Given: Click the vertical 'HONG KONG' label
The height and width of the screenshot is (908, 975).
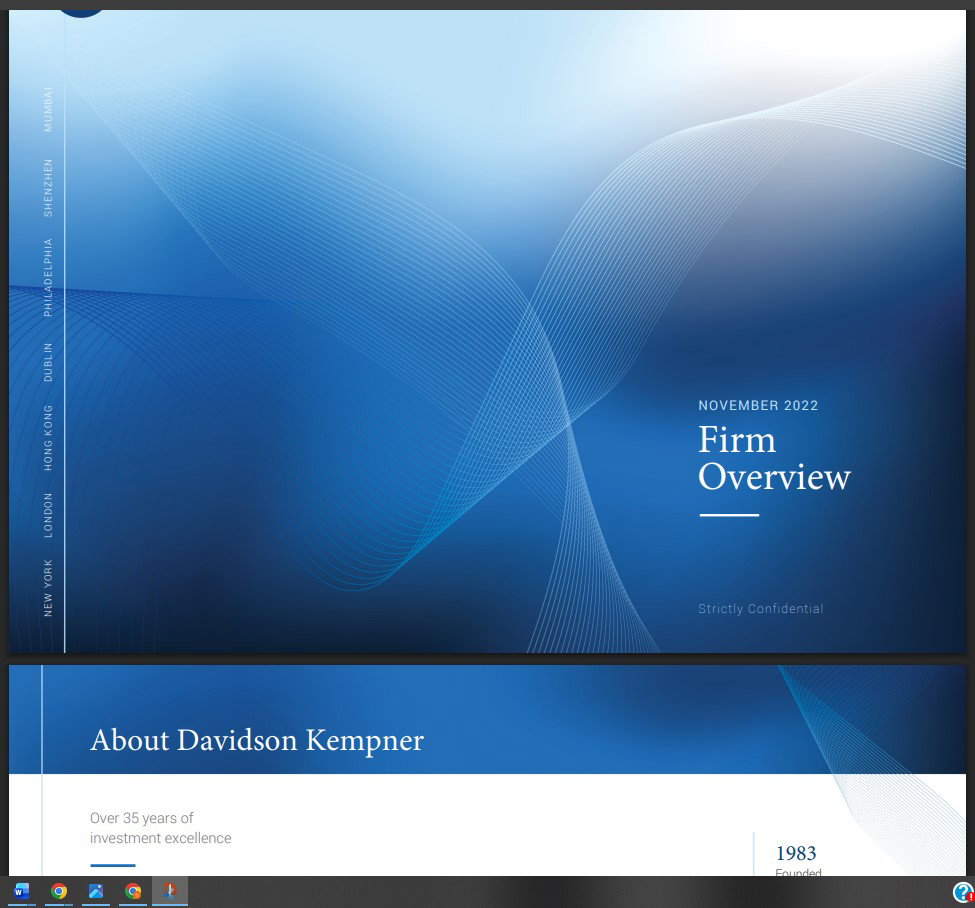Looking at the screenshot, I should [x=48, y=437].
